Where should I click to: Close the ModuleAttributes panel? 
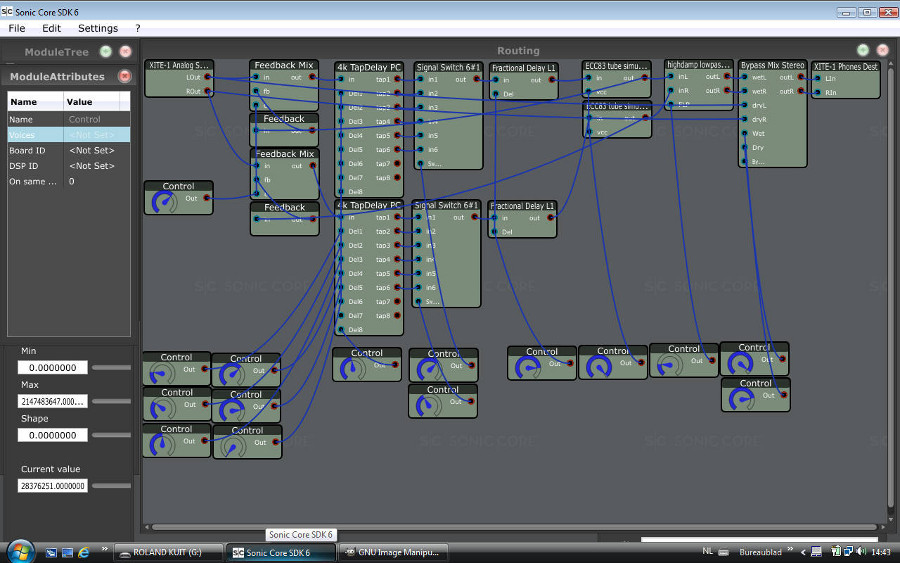pyautogui.click(x=124, y=76)
